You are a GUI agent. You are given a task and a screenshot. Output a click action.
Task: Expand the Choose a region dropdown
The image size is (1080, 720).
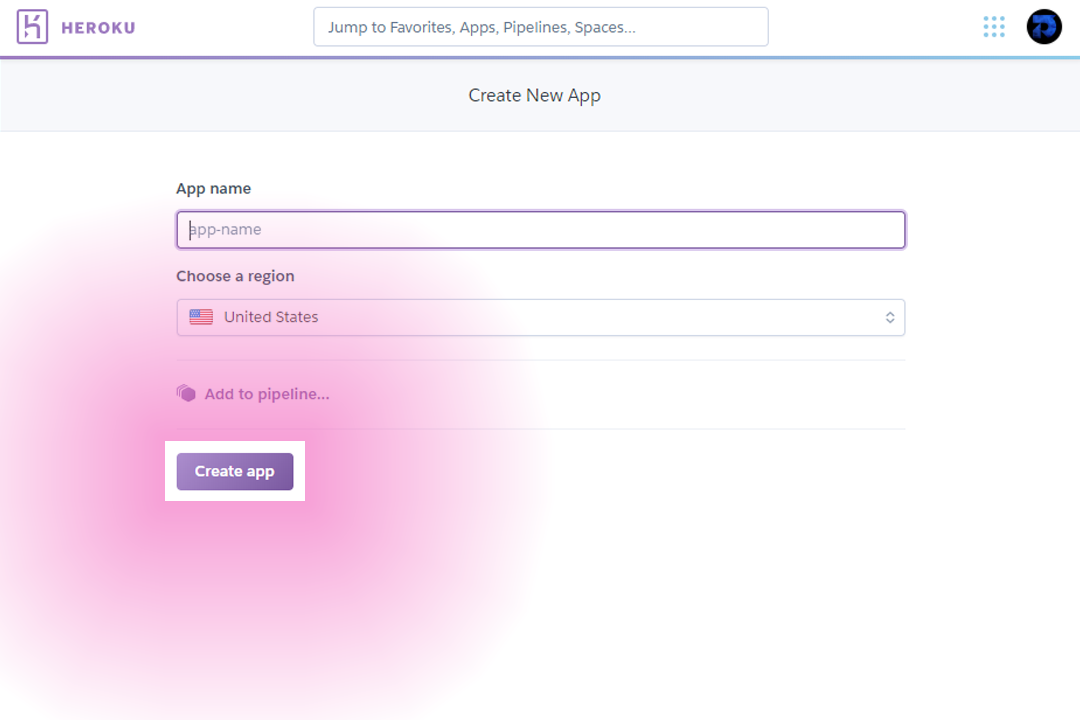point(541,318)
